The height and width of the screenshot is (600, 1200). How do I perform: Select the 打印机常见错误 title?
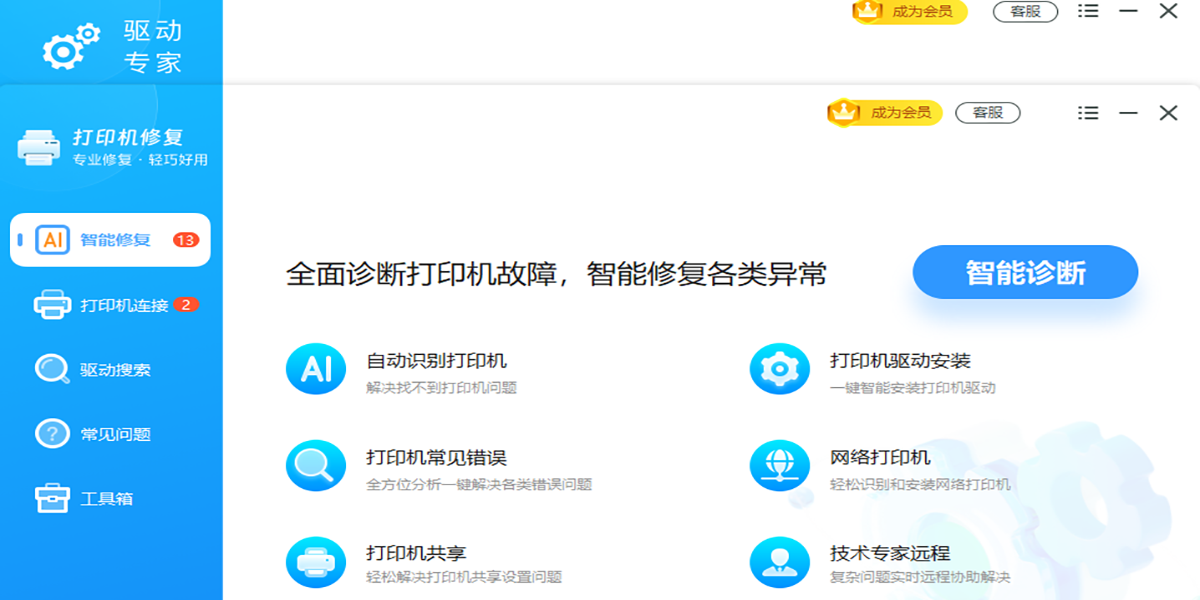[x=437, y=457]
